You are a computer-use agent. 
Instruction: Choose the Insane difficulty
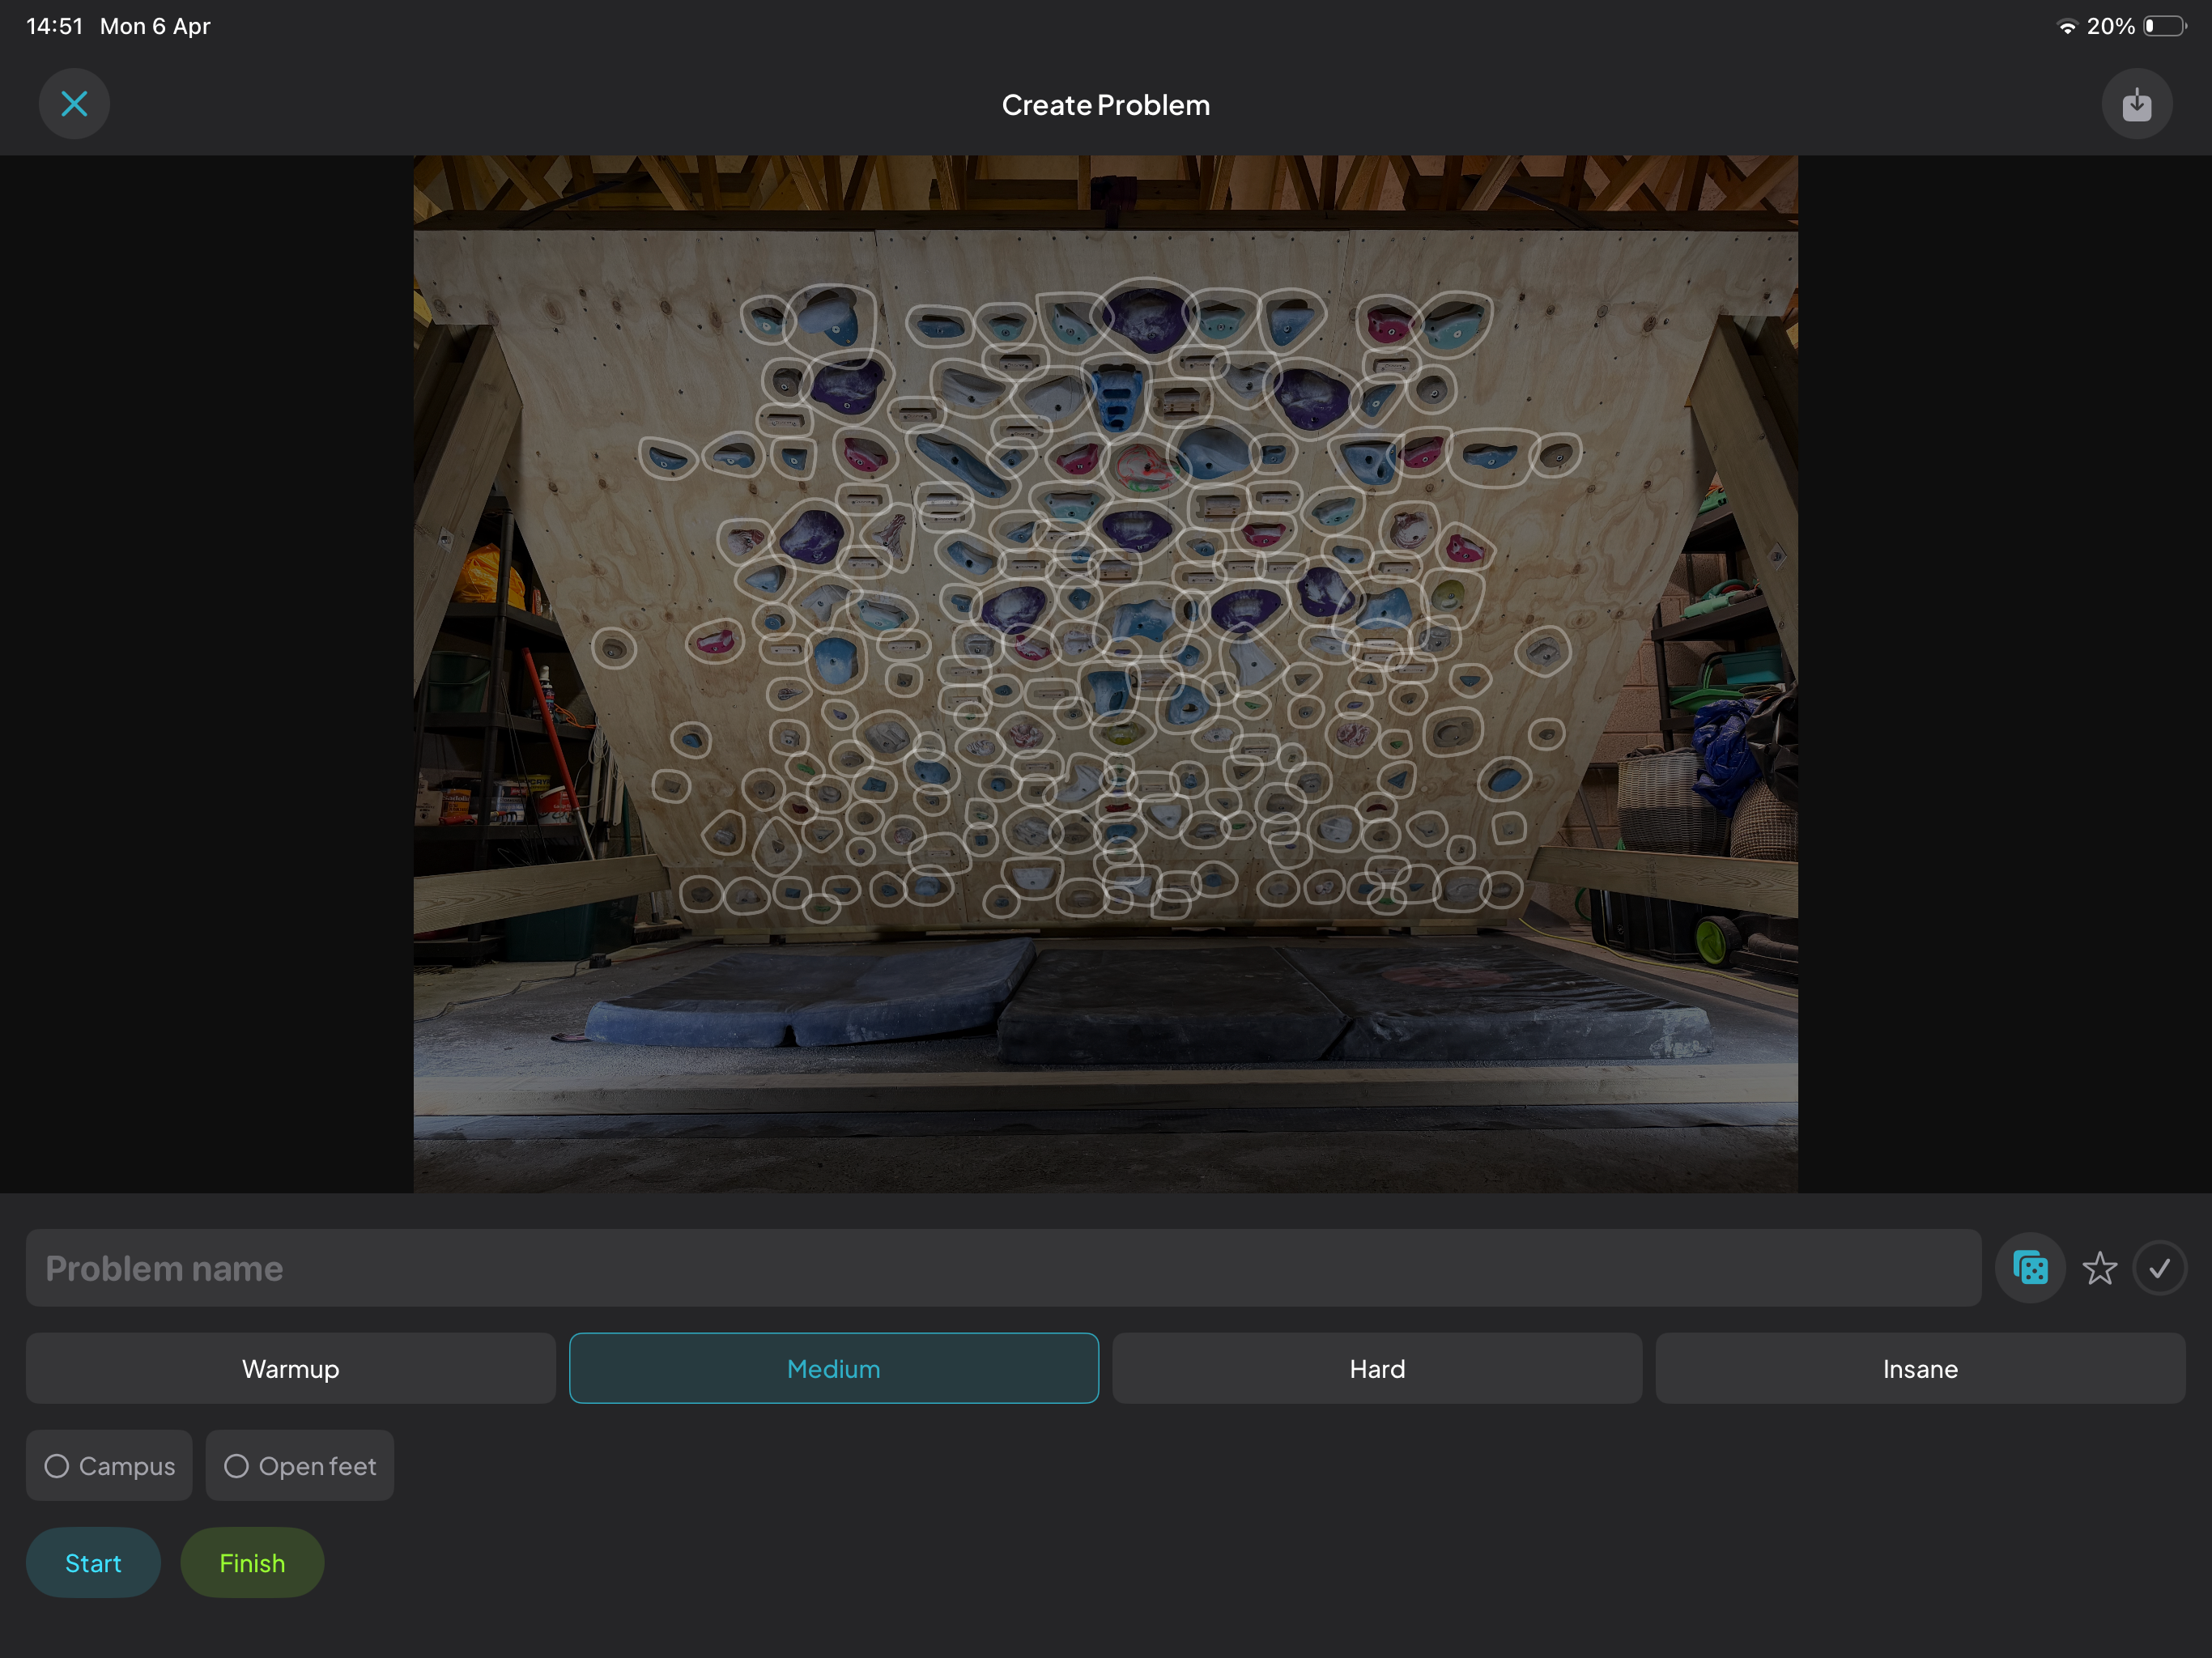pyautogui.click(x=1920, y=1368)
